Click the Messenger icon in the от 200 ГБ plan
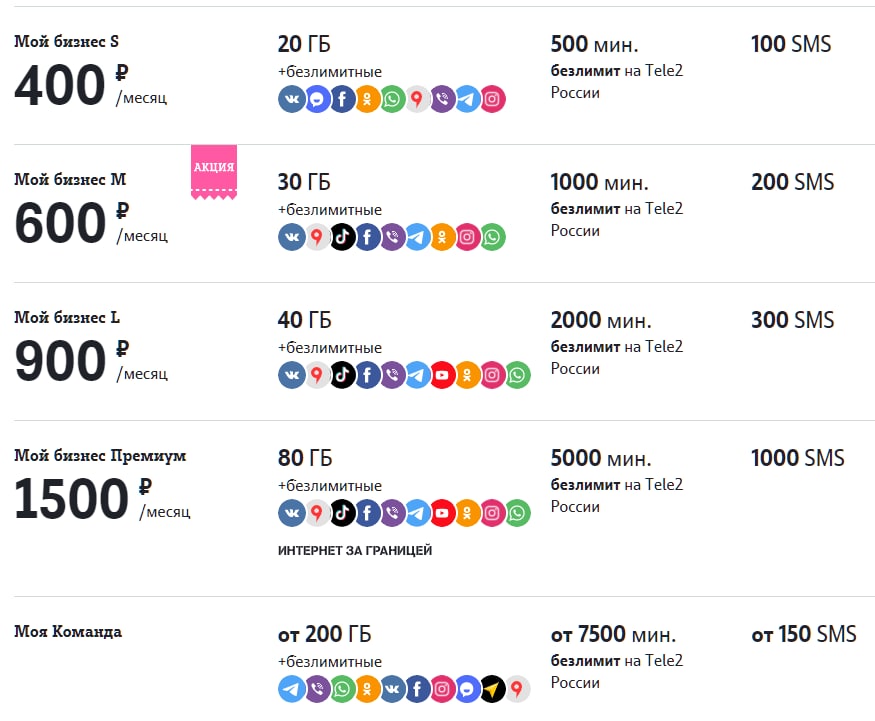 tap(467, 689)
